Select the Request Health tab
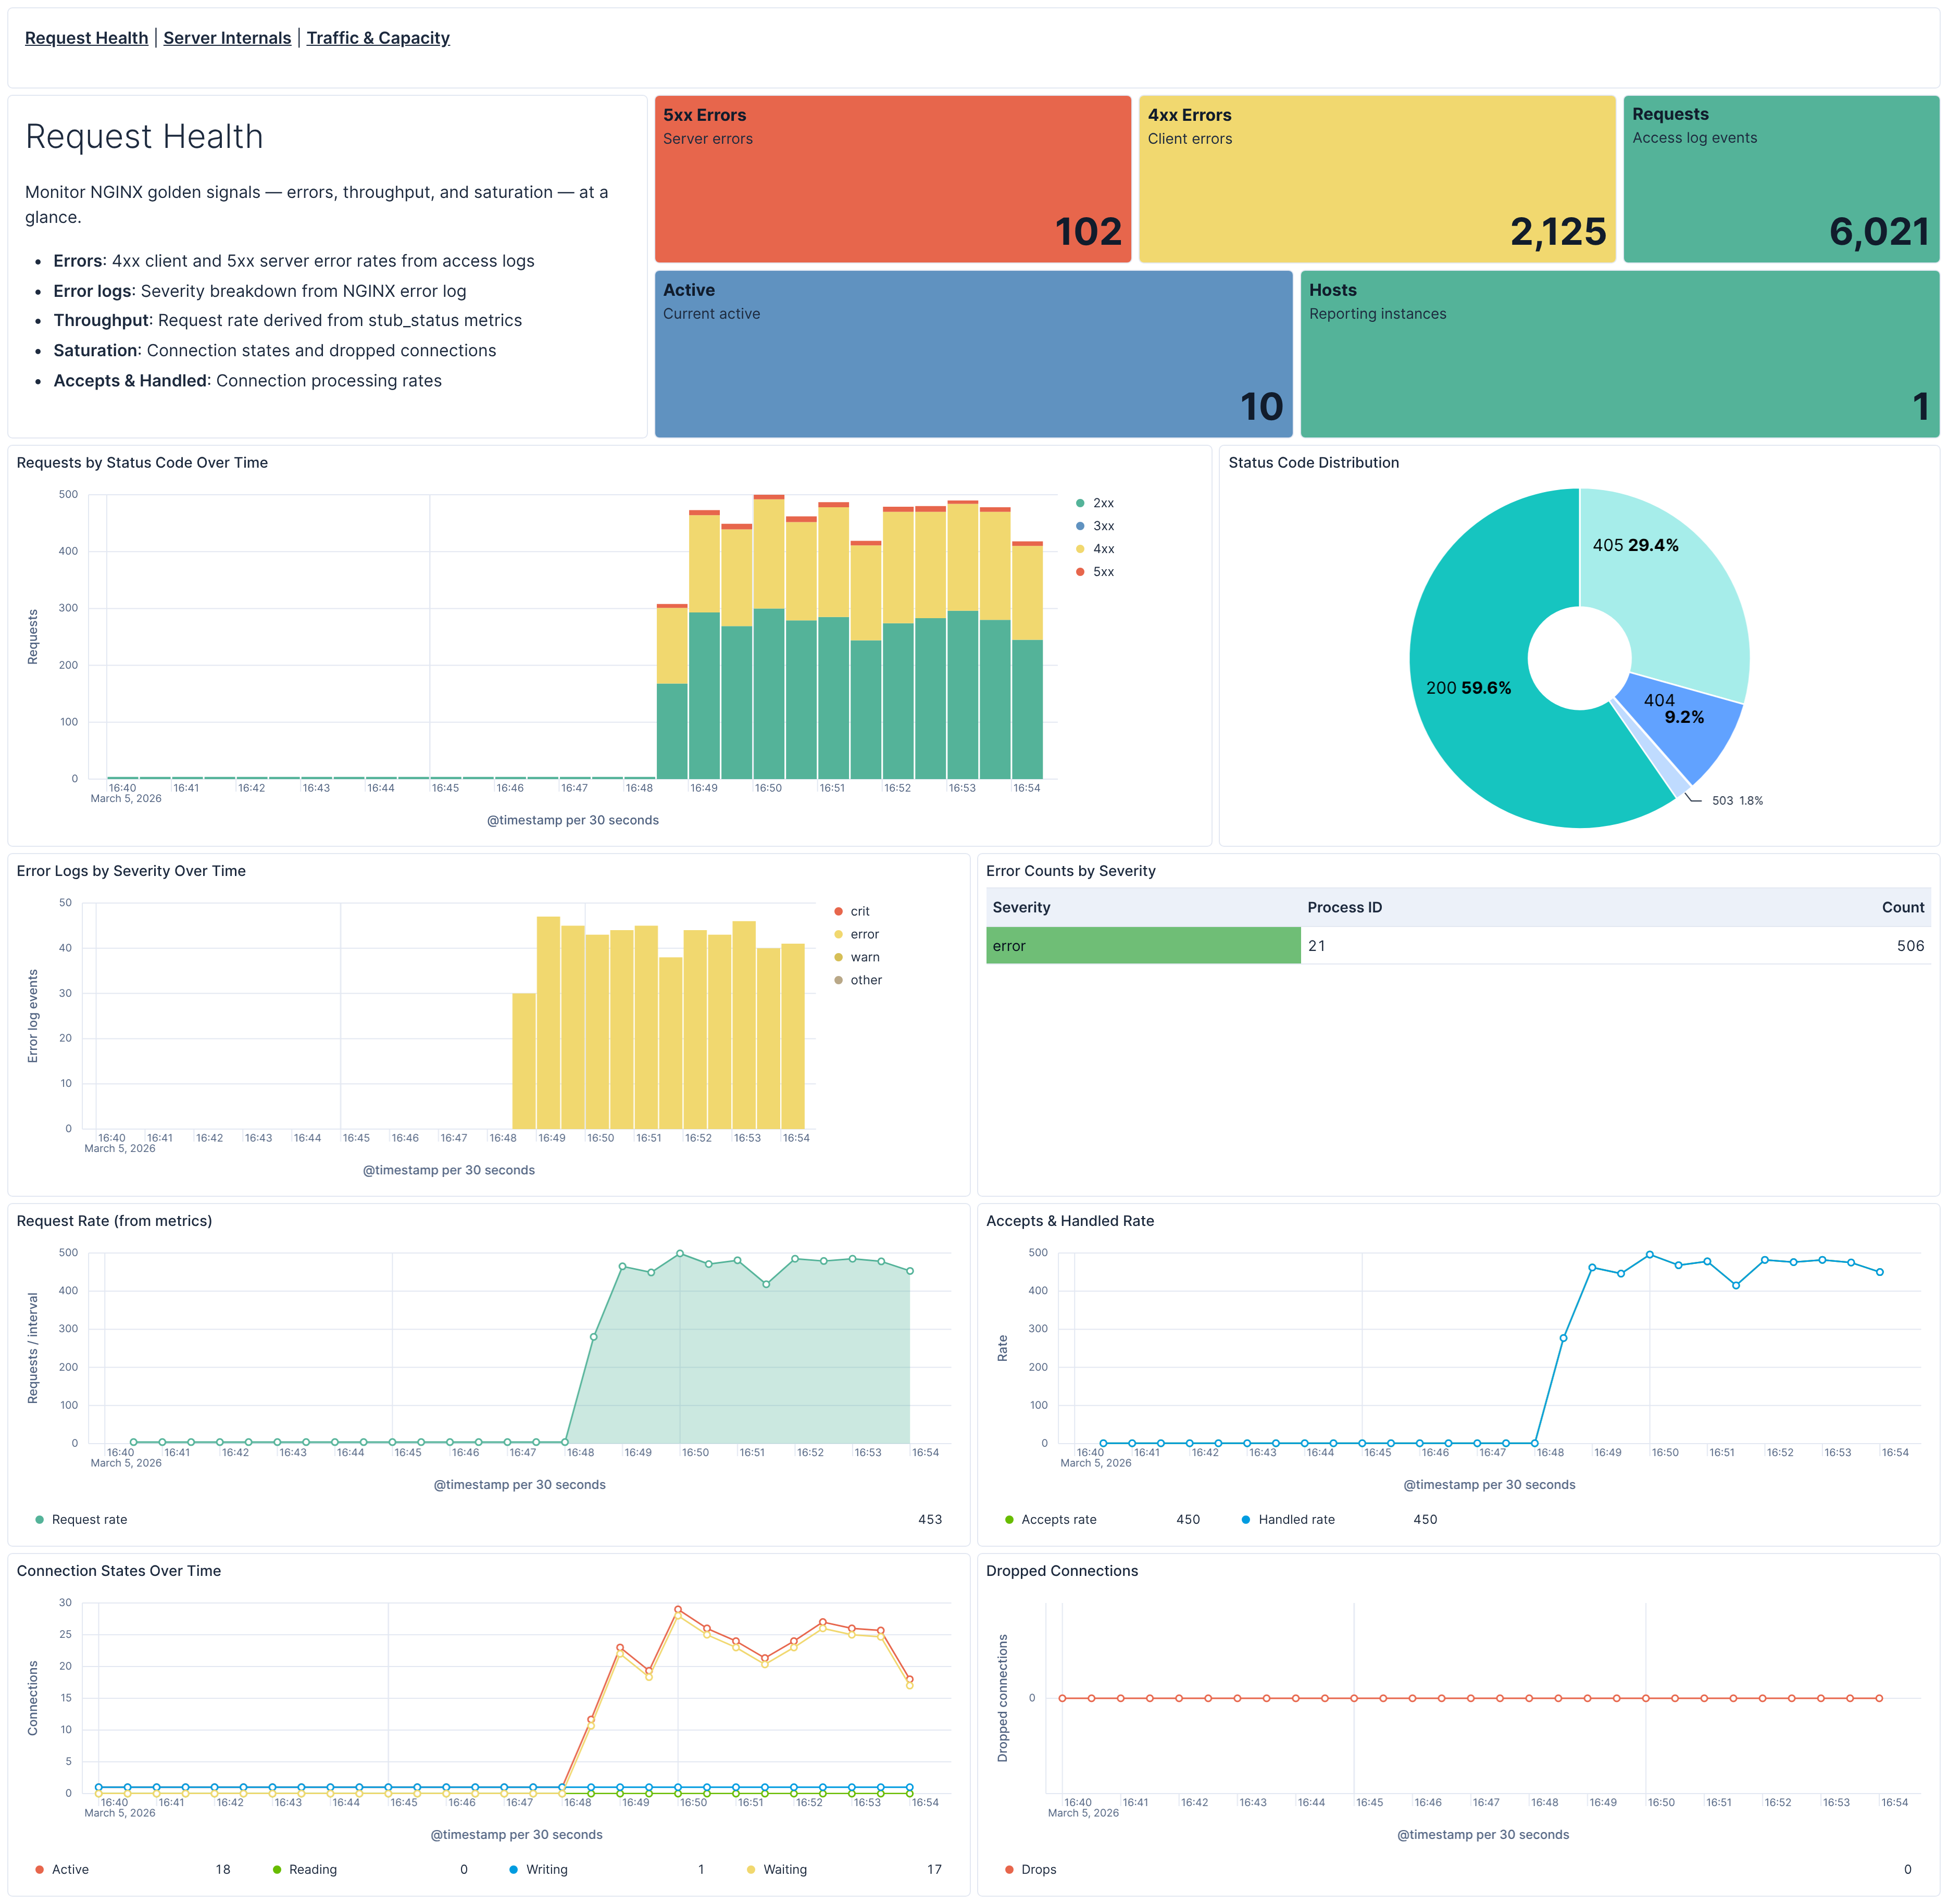Image resolution: width=1948 pixels, height=1904 pixels. point(86,38)
